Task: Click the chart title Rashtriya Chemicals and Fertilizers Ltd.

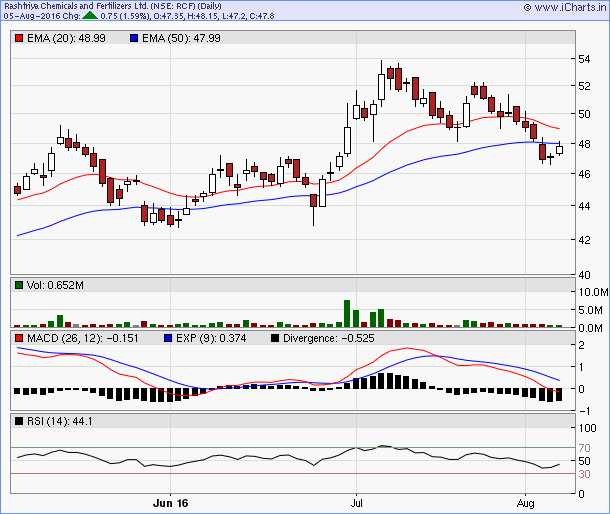Action: tap(76, 6)
